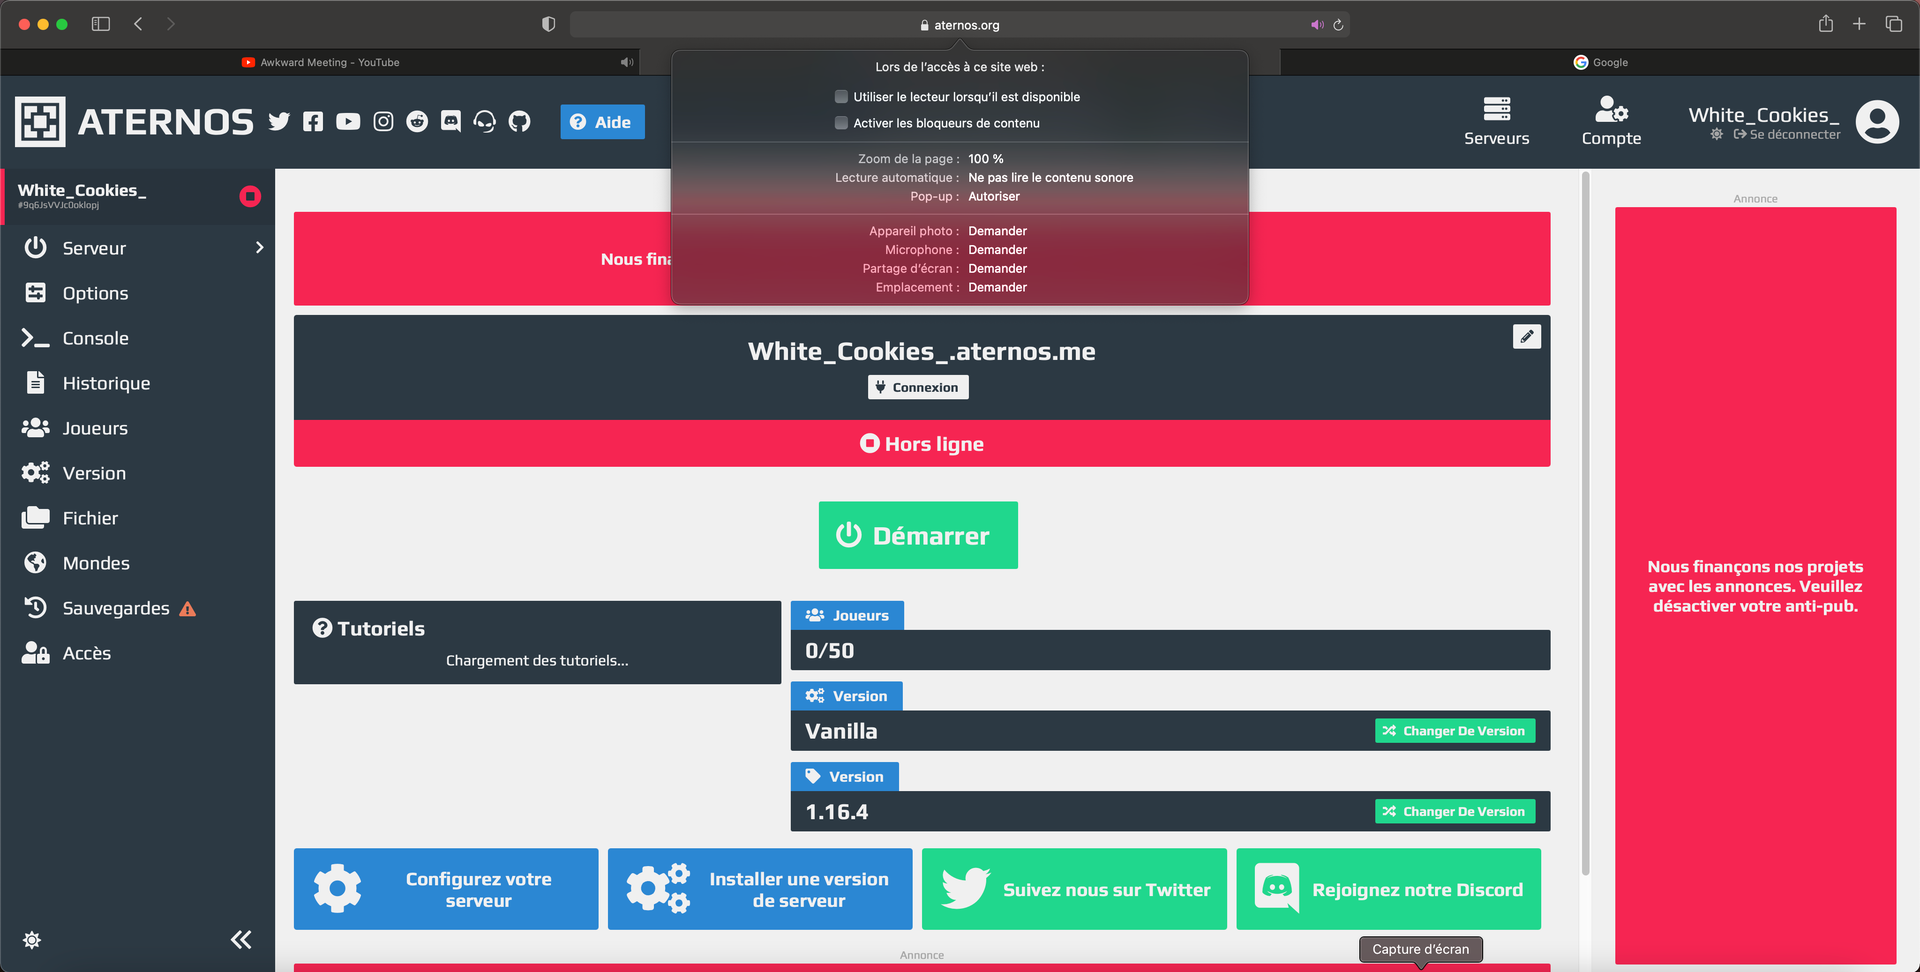Click Configurez votre serveur tile
The image size is (1920, 972).
click(x=446, y=889)
